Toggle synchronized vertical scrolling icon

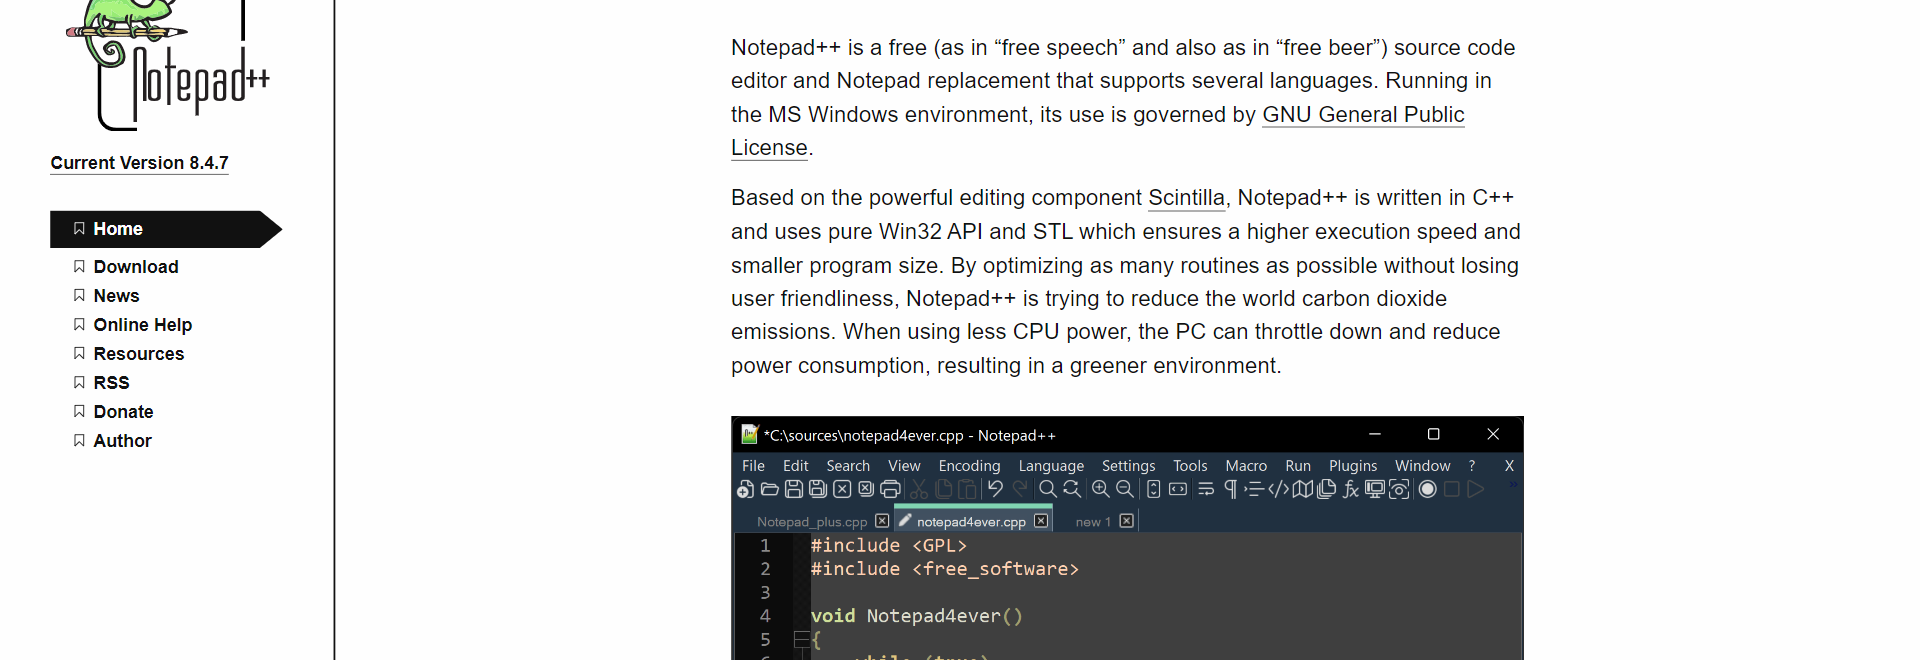tap(1153, 489)
